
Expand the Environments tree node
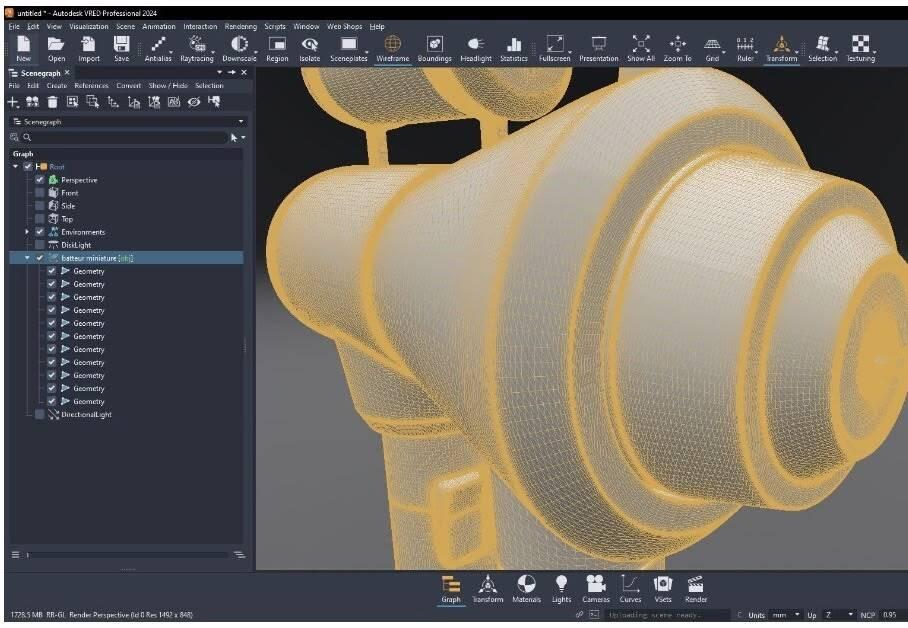coord(27,232)
